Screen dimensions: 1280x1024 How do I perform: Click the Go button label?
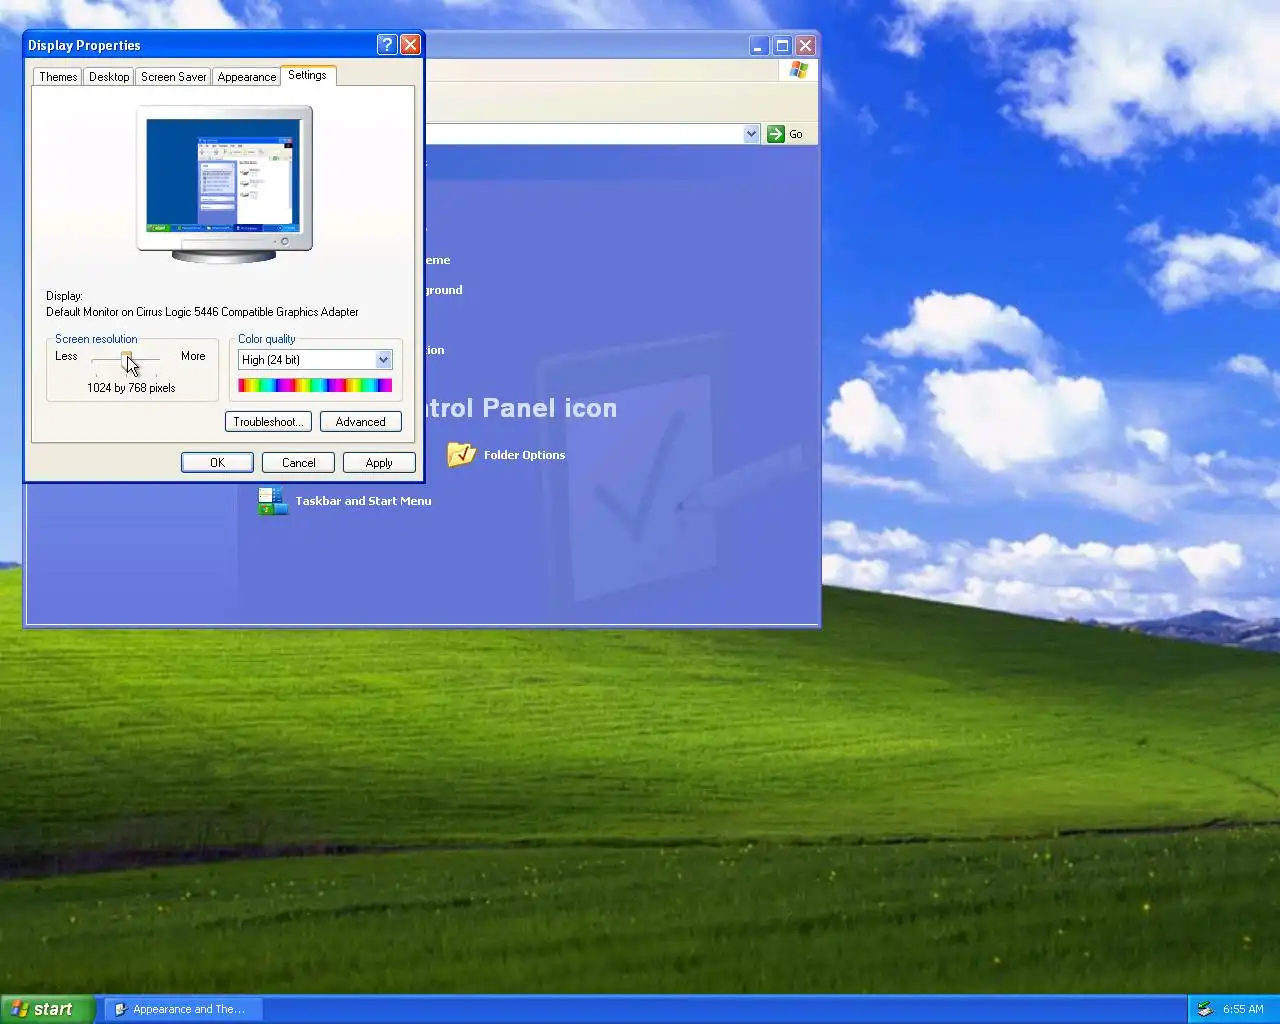click(796, 134)
